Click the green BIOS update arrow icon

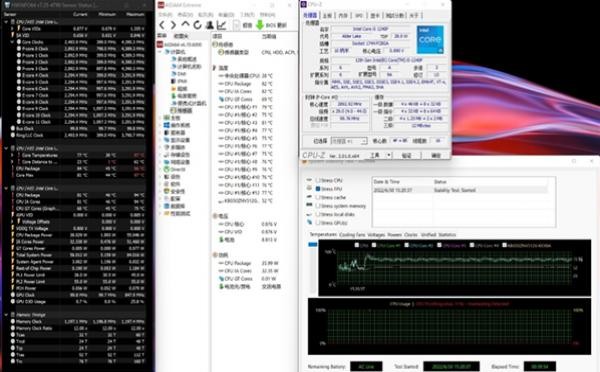260,25
